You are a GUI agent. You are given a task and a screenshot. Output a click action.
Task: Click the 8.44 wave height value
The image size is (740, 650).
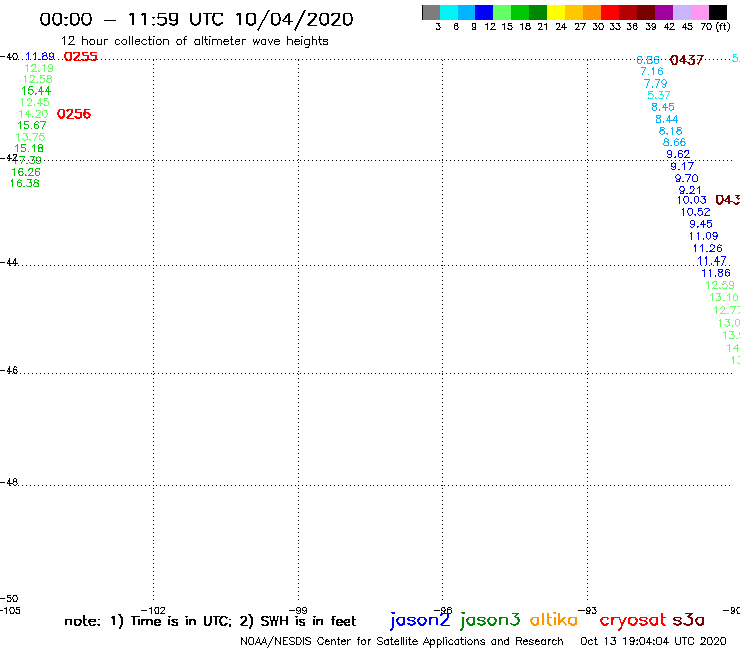point(666,119)
